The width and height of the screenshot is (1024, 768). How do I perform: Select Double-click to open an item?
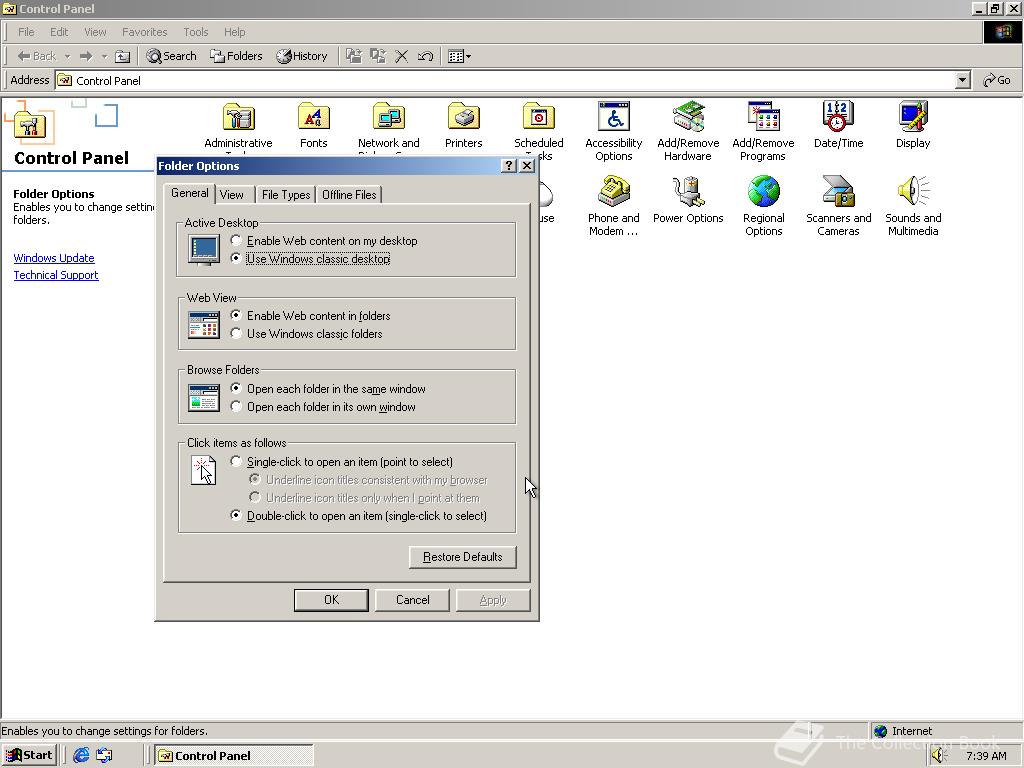click(359, 516)
